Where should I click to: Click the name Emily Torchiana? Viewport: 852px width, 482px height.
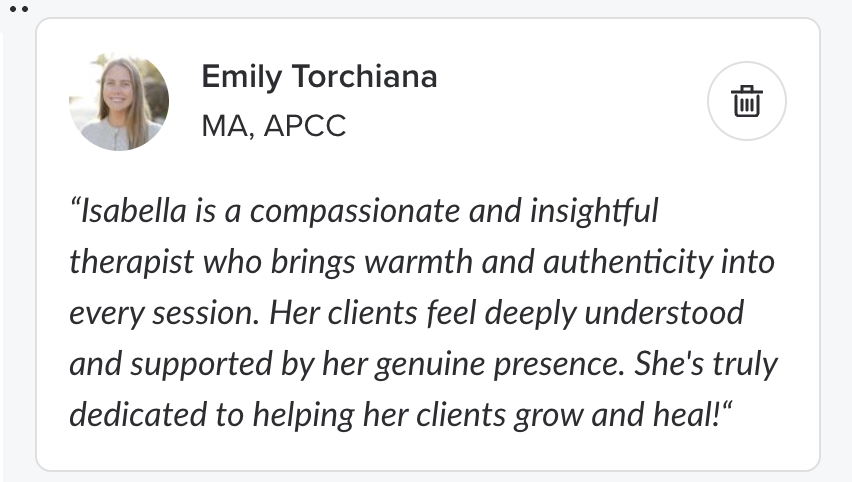coord(319,77)
